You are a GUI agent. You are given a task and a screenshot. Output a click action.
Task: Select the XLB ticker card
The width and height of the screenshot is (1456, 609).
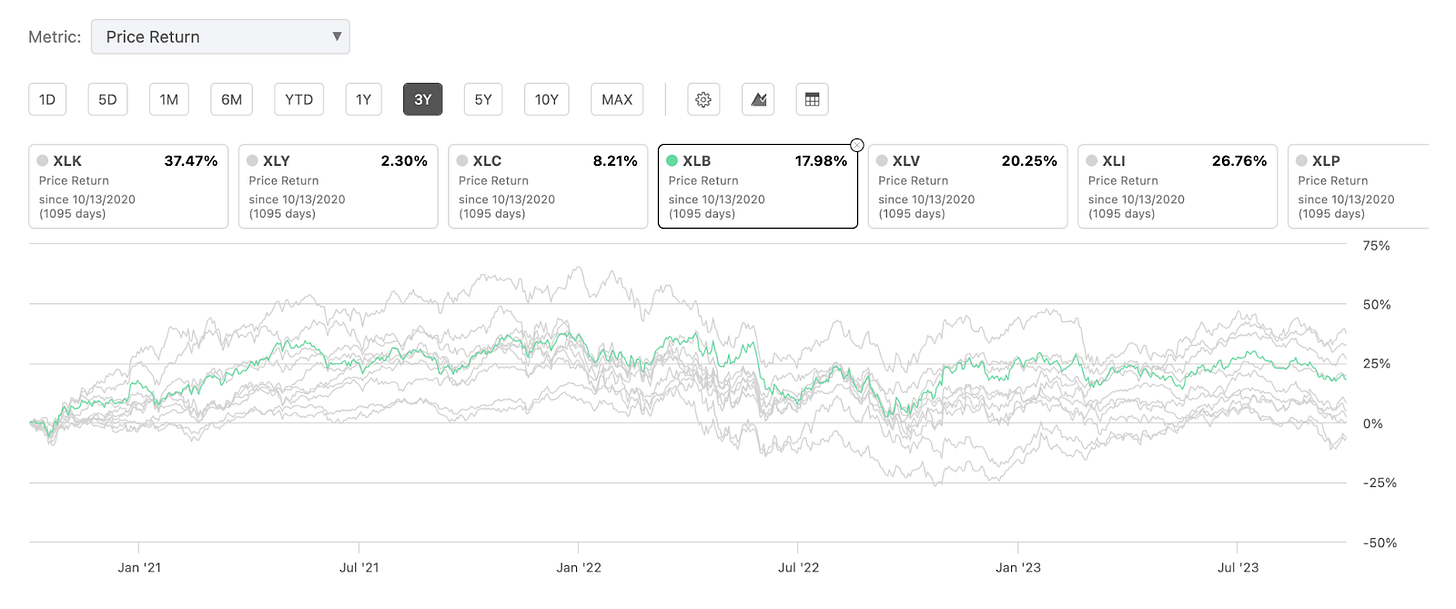coord(758,186)
